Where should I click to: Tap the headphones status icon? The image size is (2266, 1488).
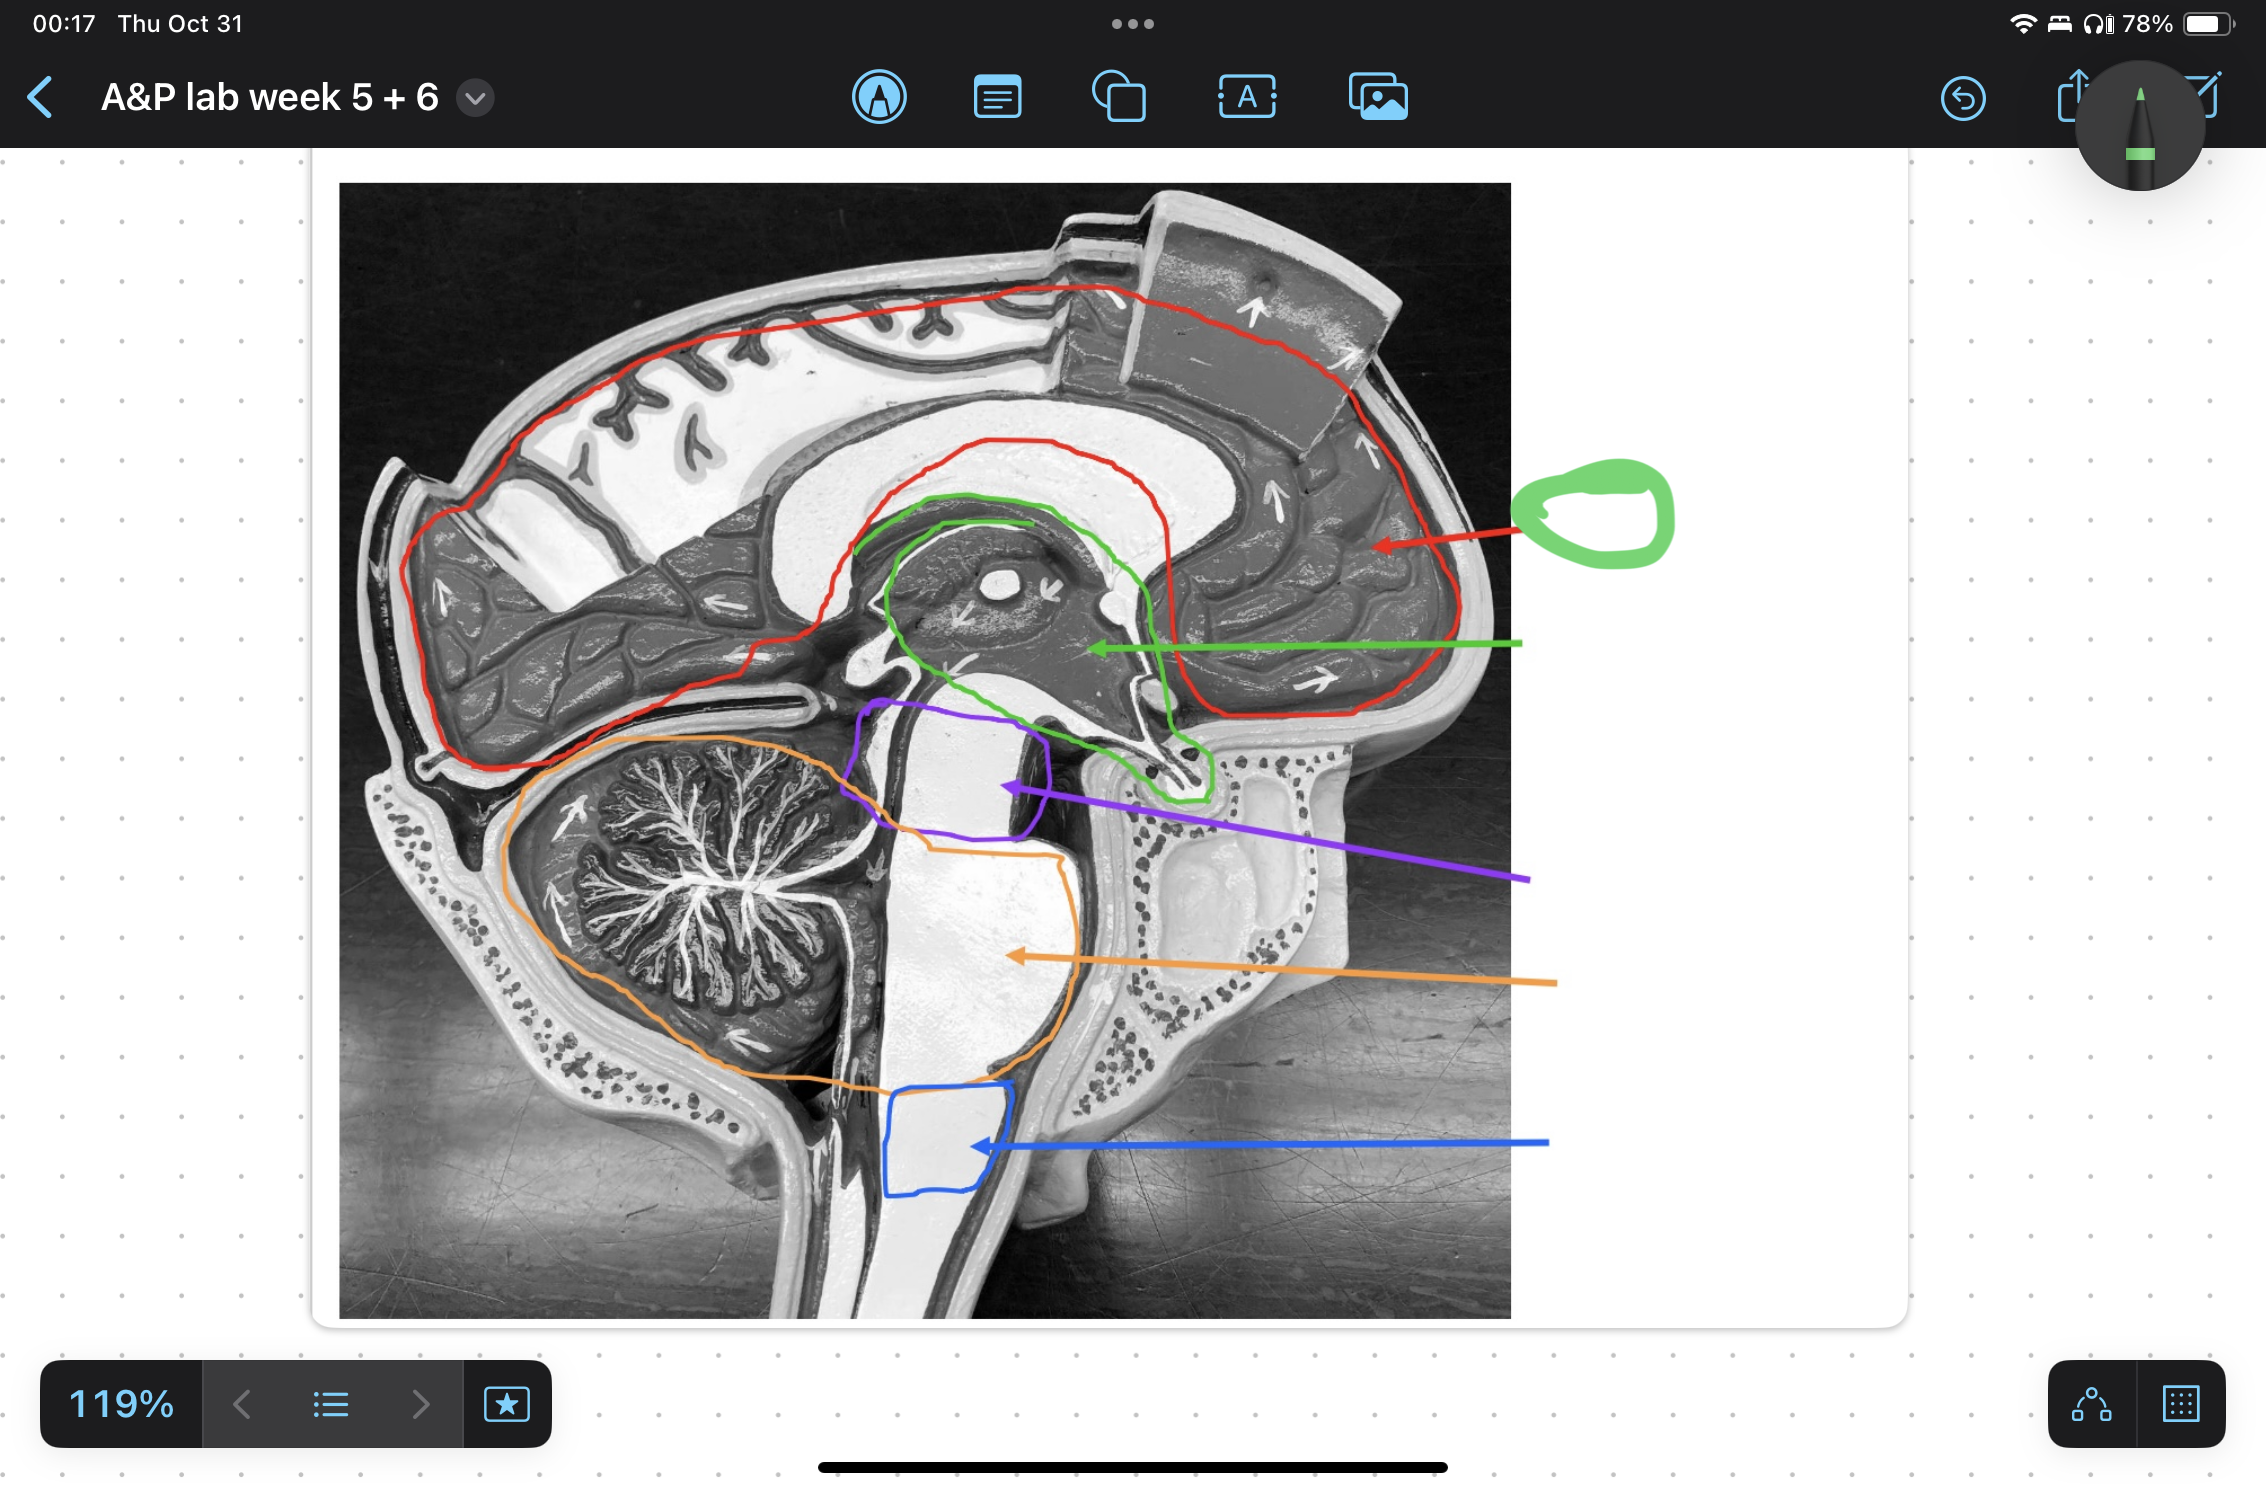coord(2098,24)
